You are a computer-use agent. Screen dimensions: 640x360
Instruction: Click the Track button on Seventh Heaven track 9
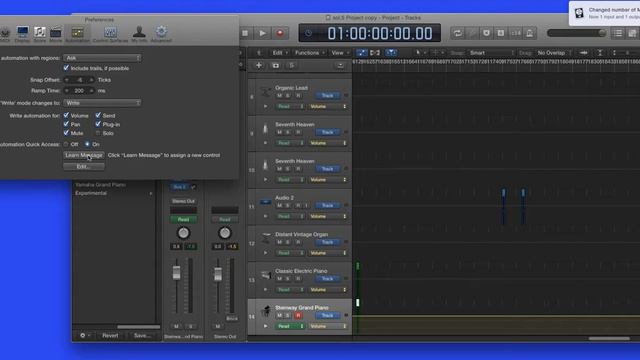pos(327,132)
